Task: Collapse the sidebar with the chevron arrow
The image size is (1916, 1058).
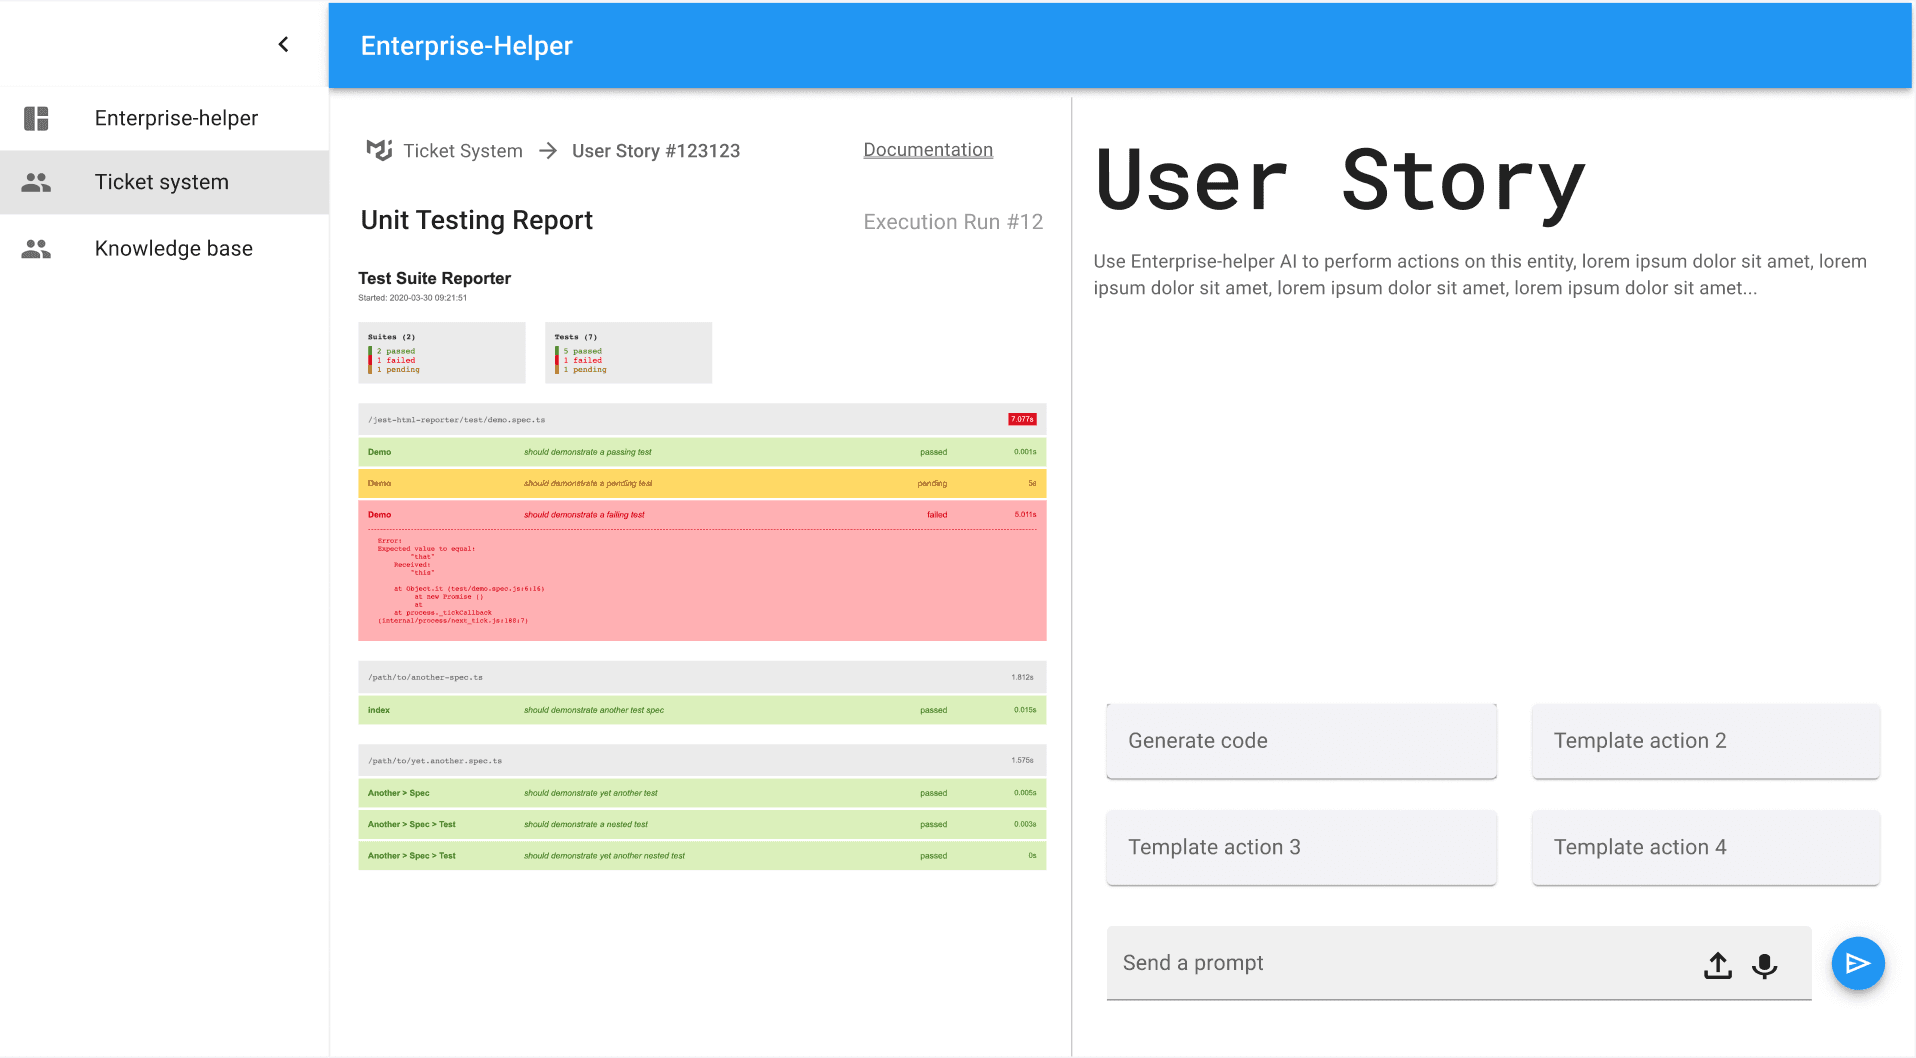Action: 283,44
